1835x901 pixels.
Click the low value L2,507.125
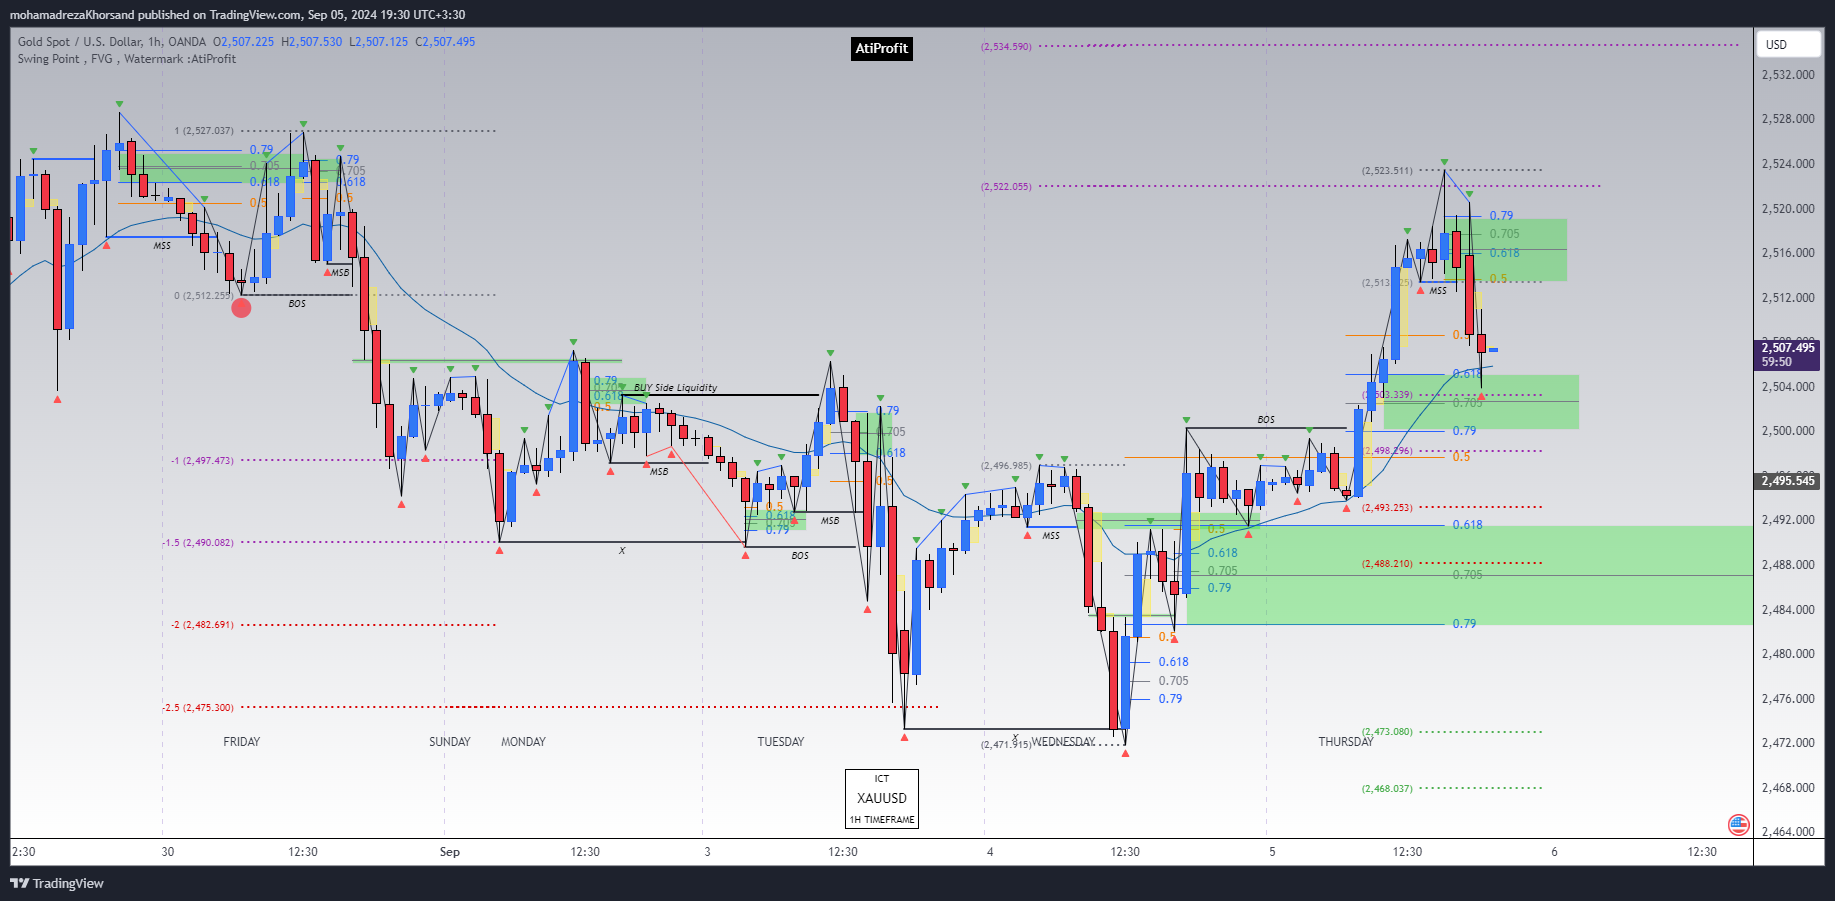(379, 42)
